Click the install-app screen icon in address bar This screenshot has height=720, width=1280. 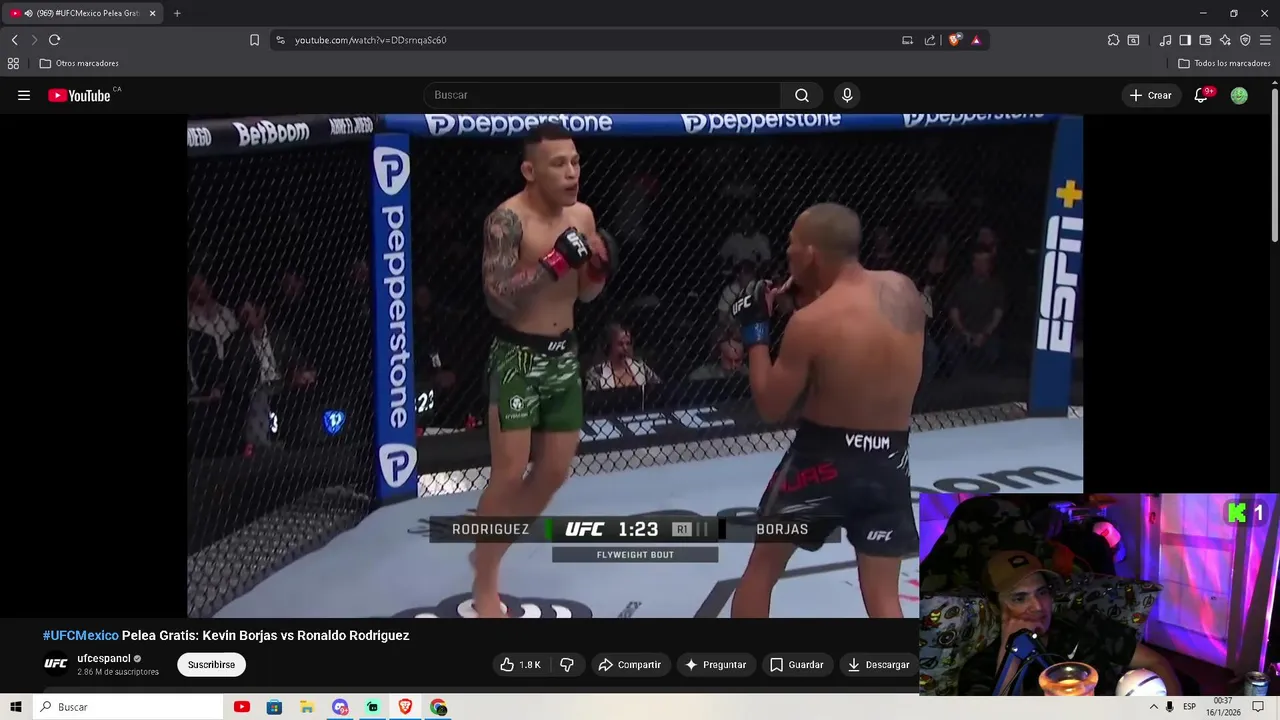coord(907,40)
